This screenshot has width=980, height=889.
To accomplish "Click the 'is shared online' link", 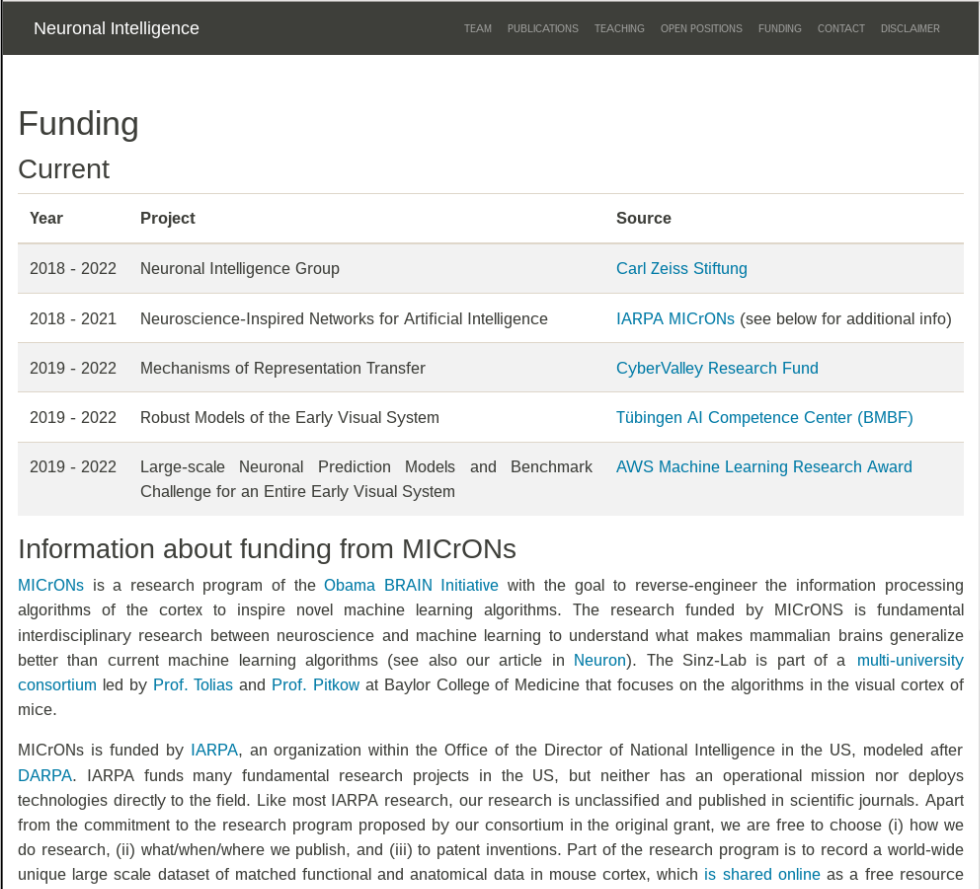I will point(762,875).
